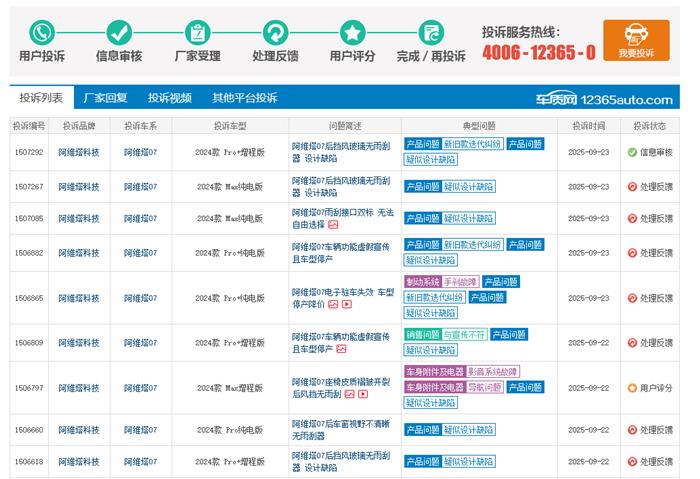This screenshot has height=479, width=700.
Task: Select the 投诉列表 tab
Action: [41, 98]
